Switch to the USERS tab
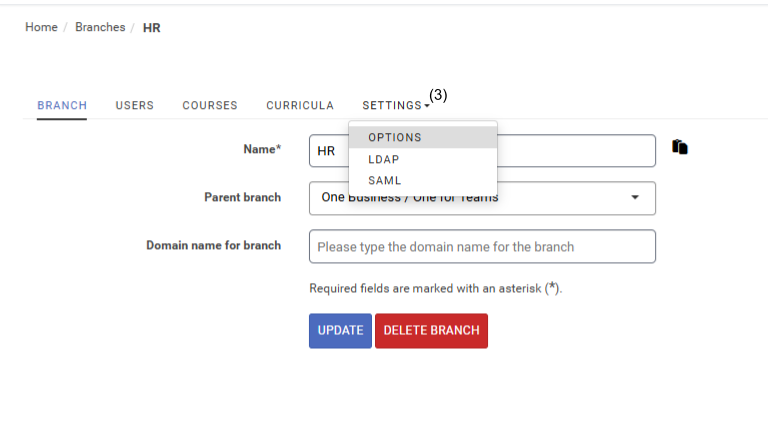Screen dimensions: 768x434 pyautogui.click(x=134, y=105)
